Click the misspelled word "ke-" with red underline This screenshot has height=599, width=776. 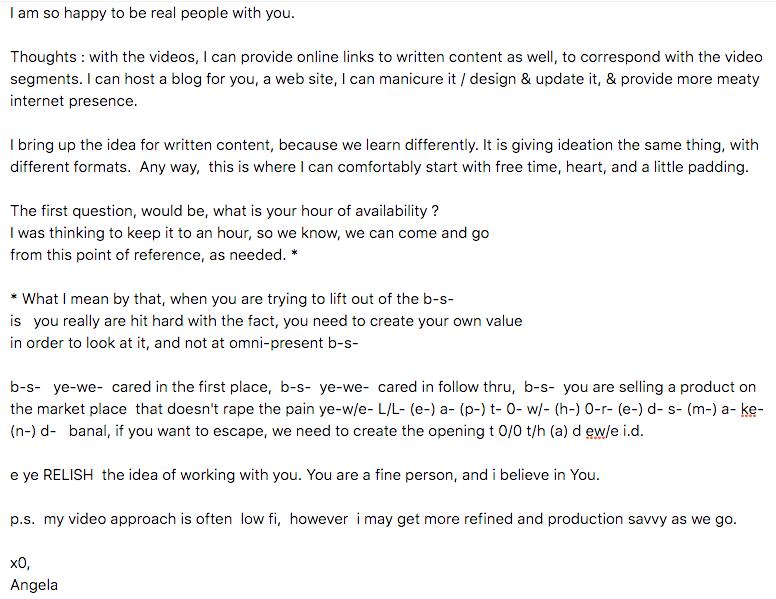click(753, 409)
